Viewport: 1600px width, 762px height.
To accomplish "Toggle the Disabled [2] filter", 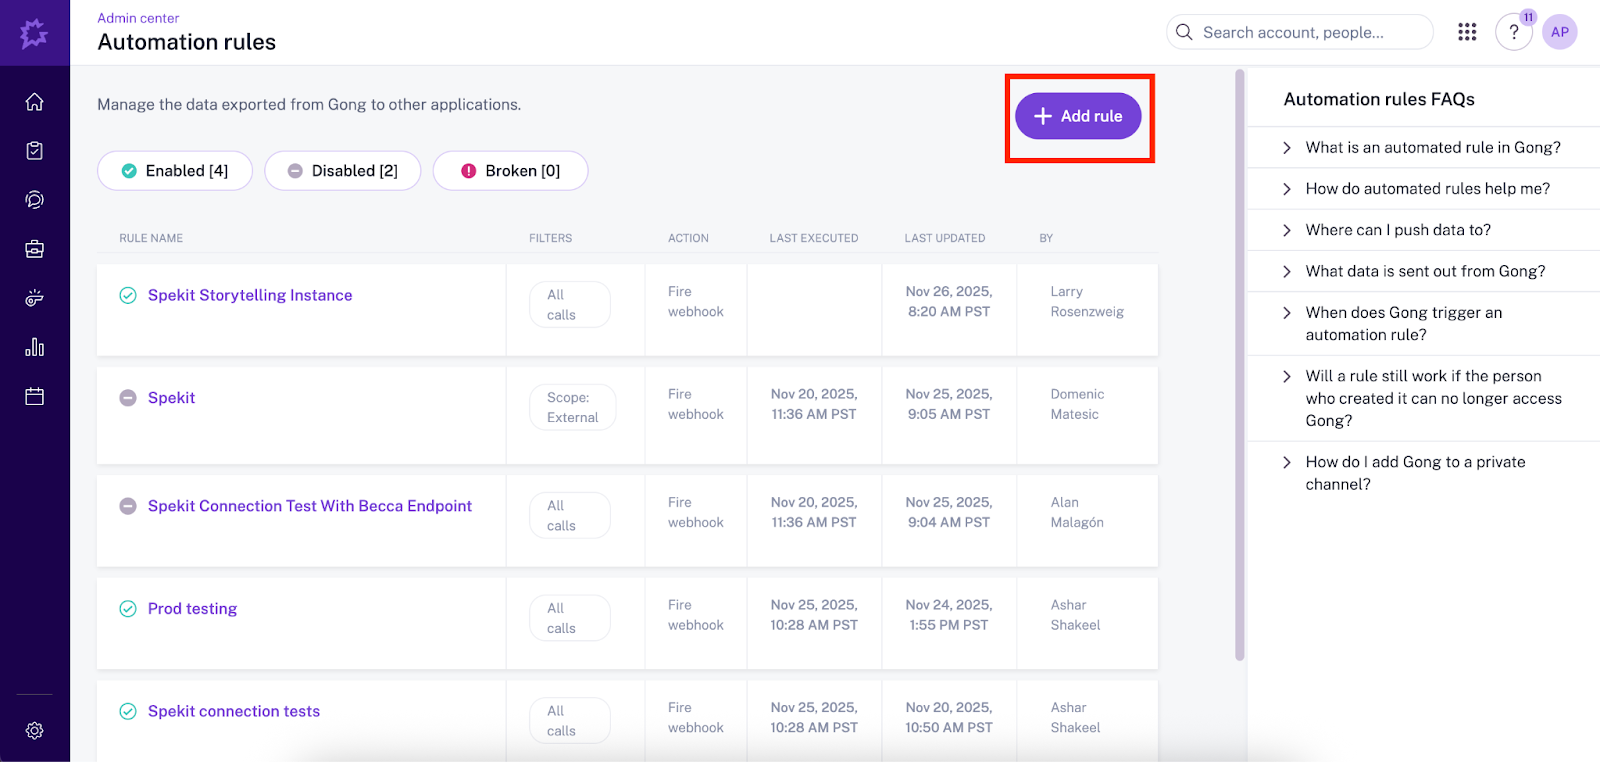I will click(343, 171).
